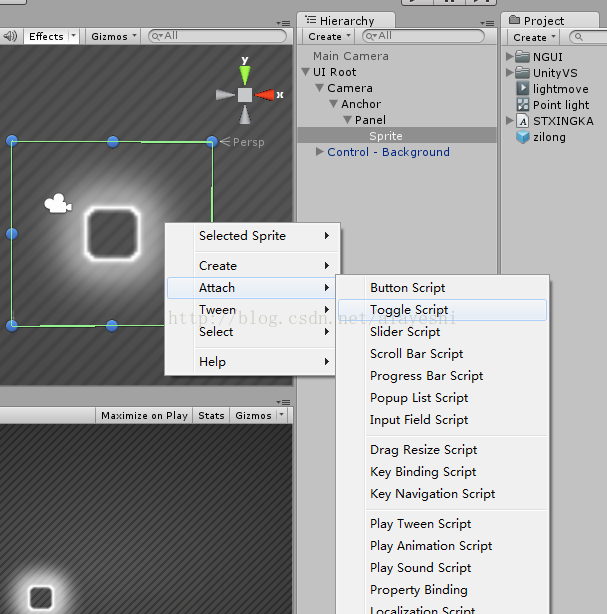Toggle the Stats overlay in Game view
Image resolution: width=607 pixels, height=614 pixels.
211,415
